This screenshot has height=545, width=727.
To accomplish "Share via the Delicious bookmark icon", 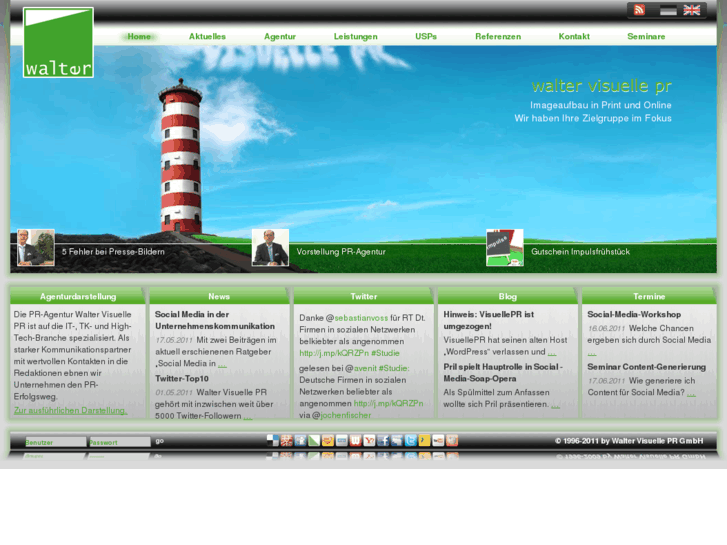I will coord(273,440).
